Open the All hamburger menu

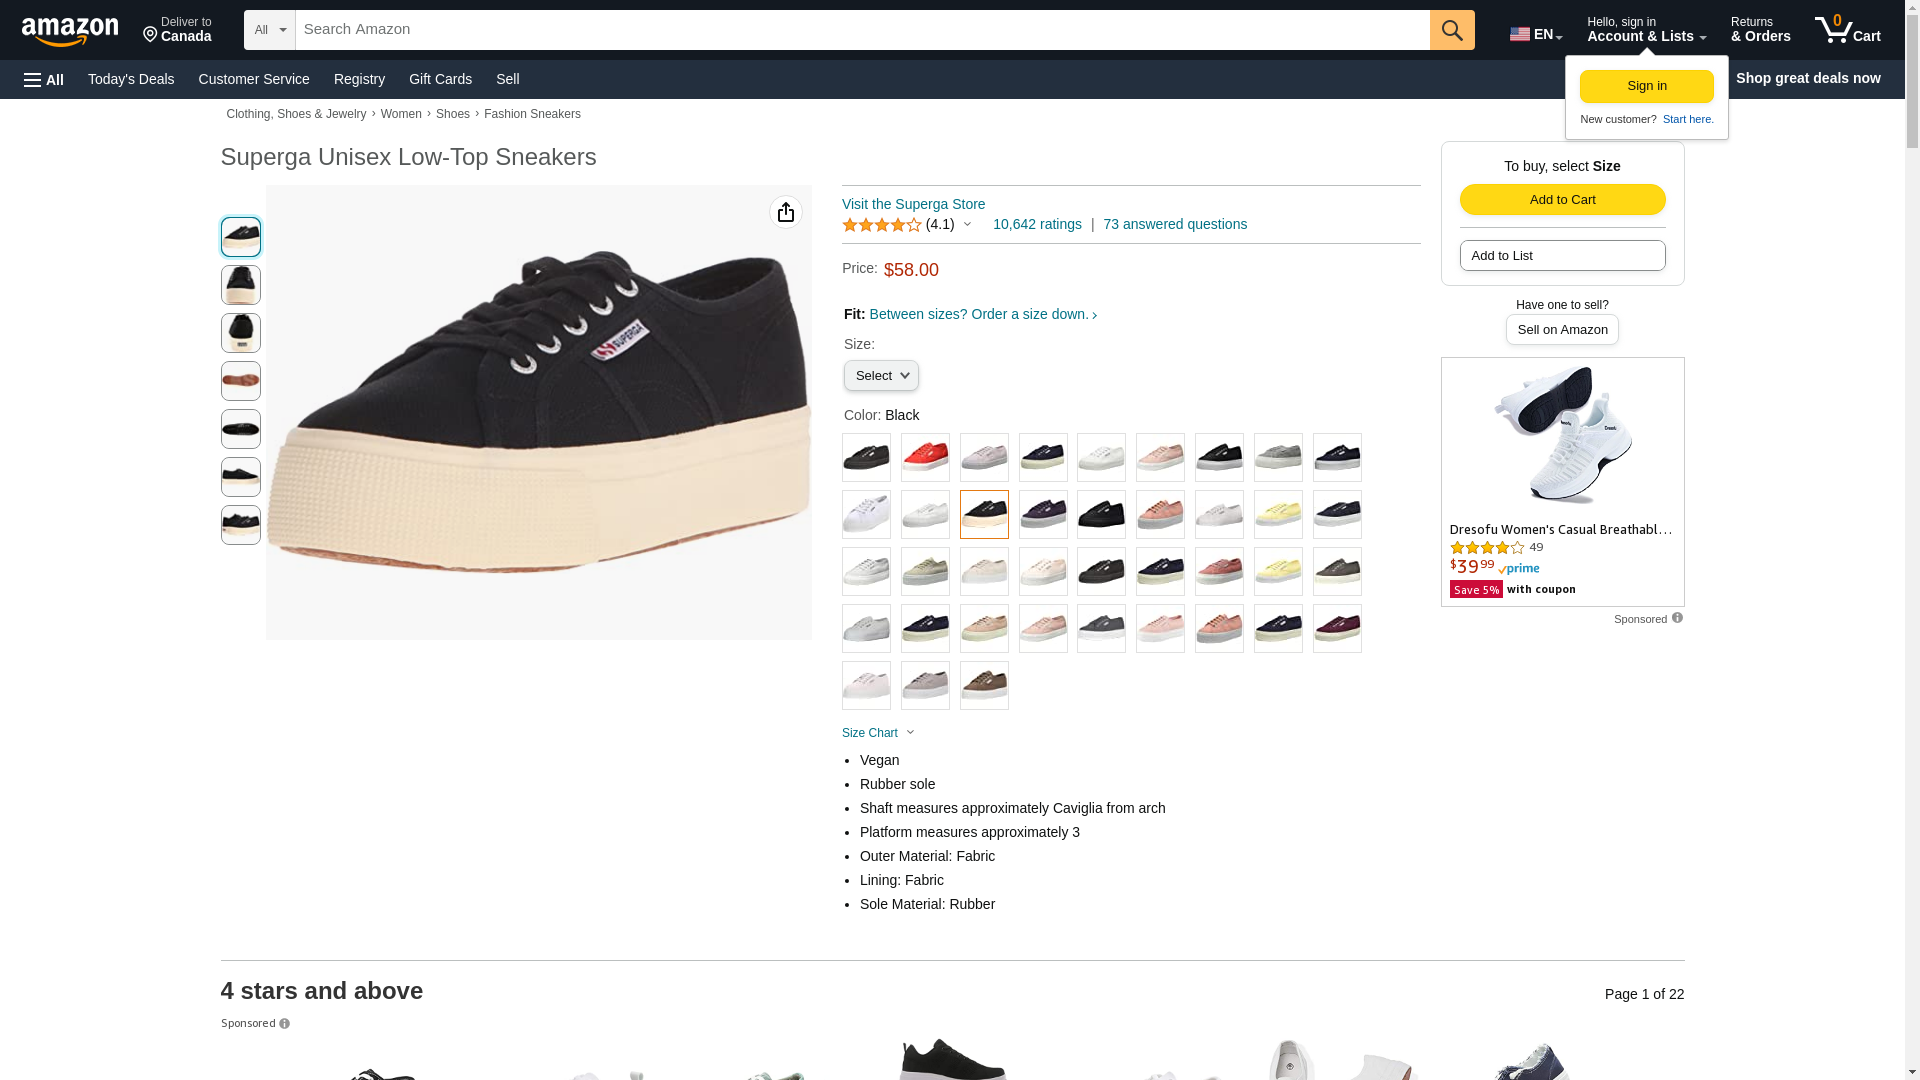coord(44,79)
